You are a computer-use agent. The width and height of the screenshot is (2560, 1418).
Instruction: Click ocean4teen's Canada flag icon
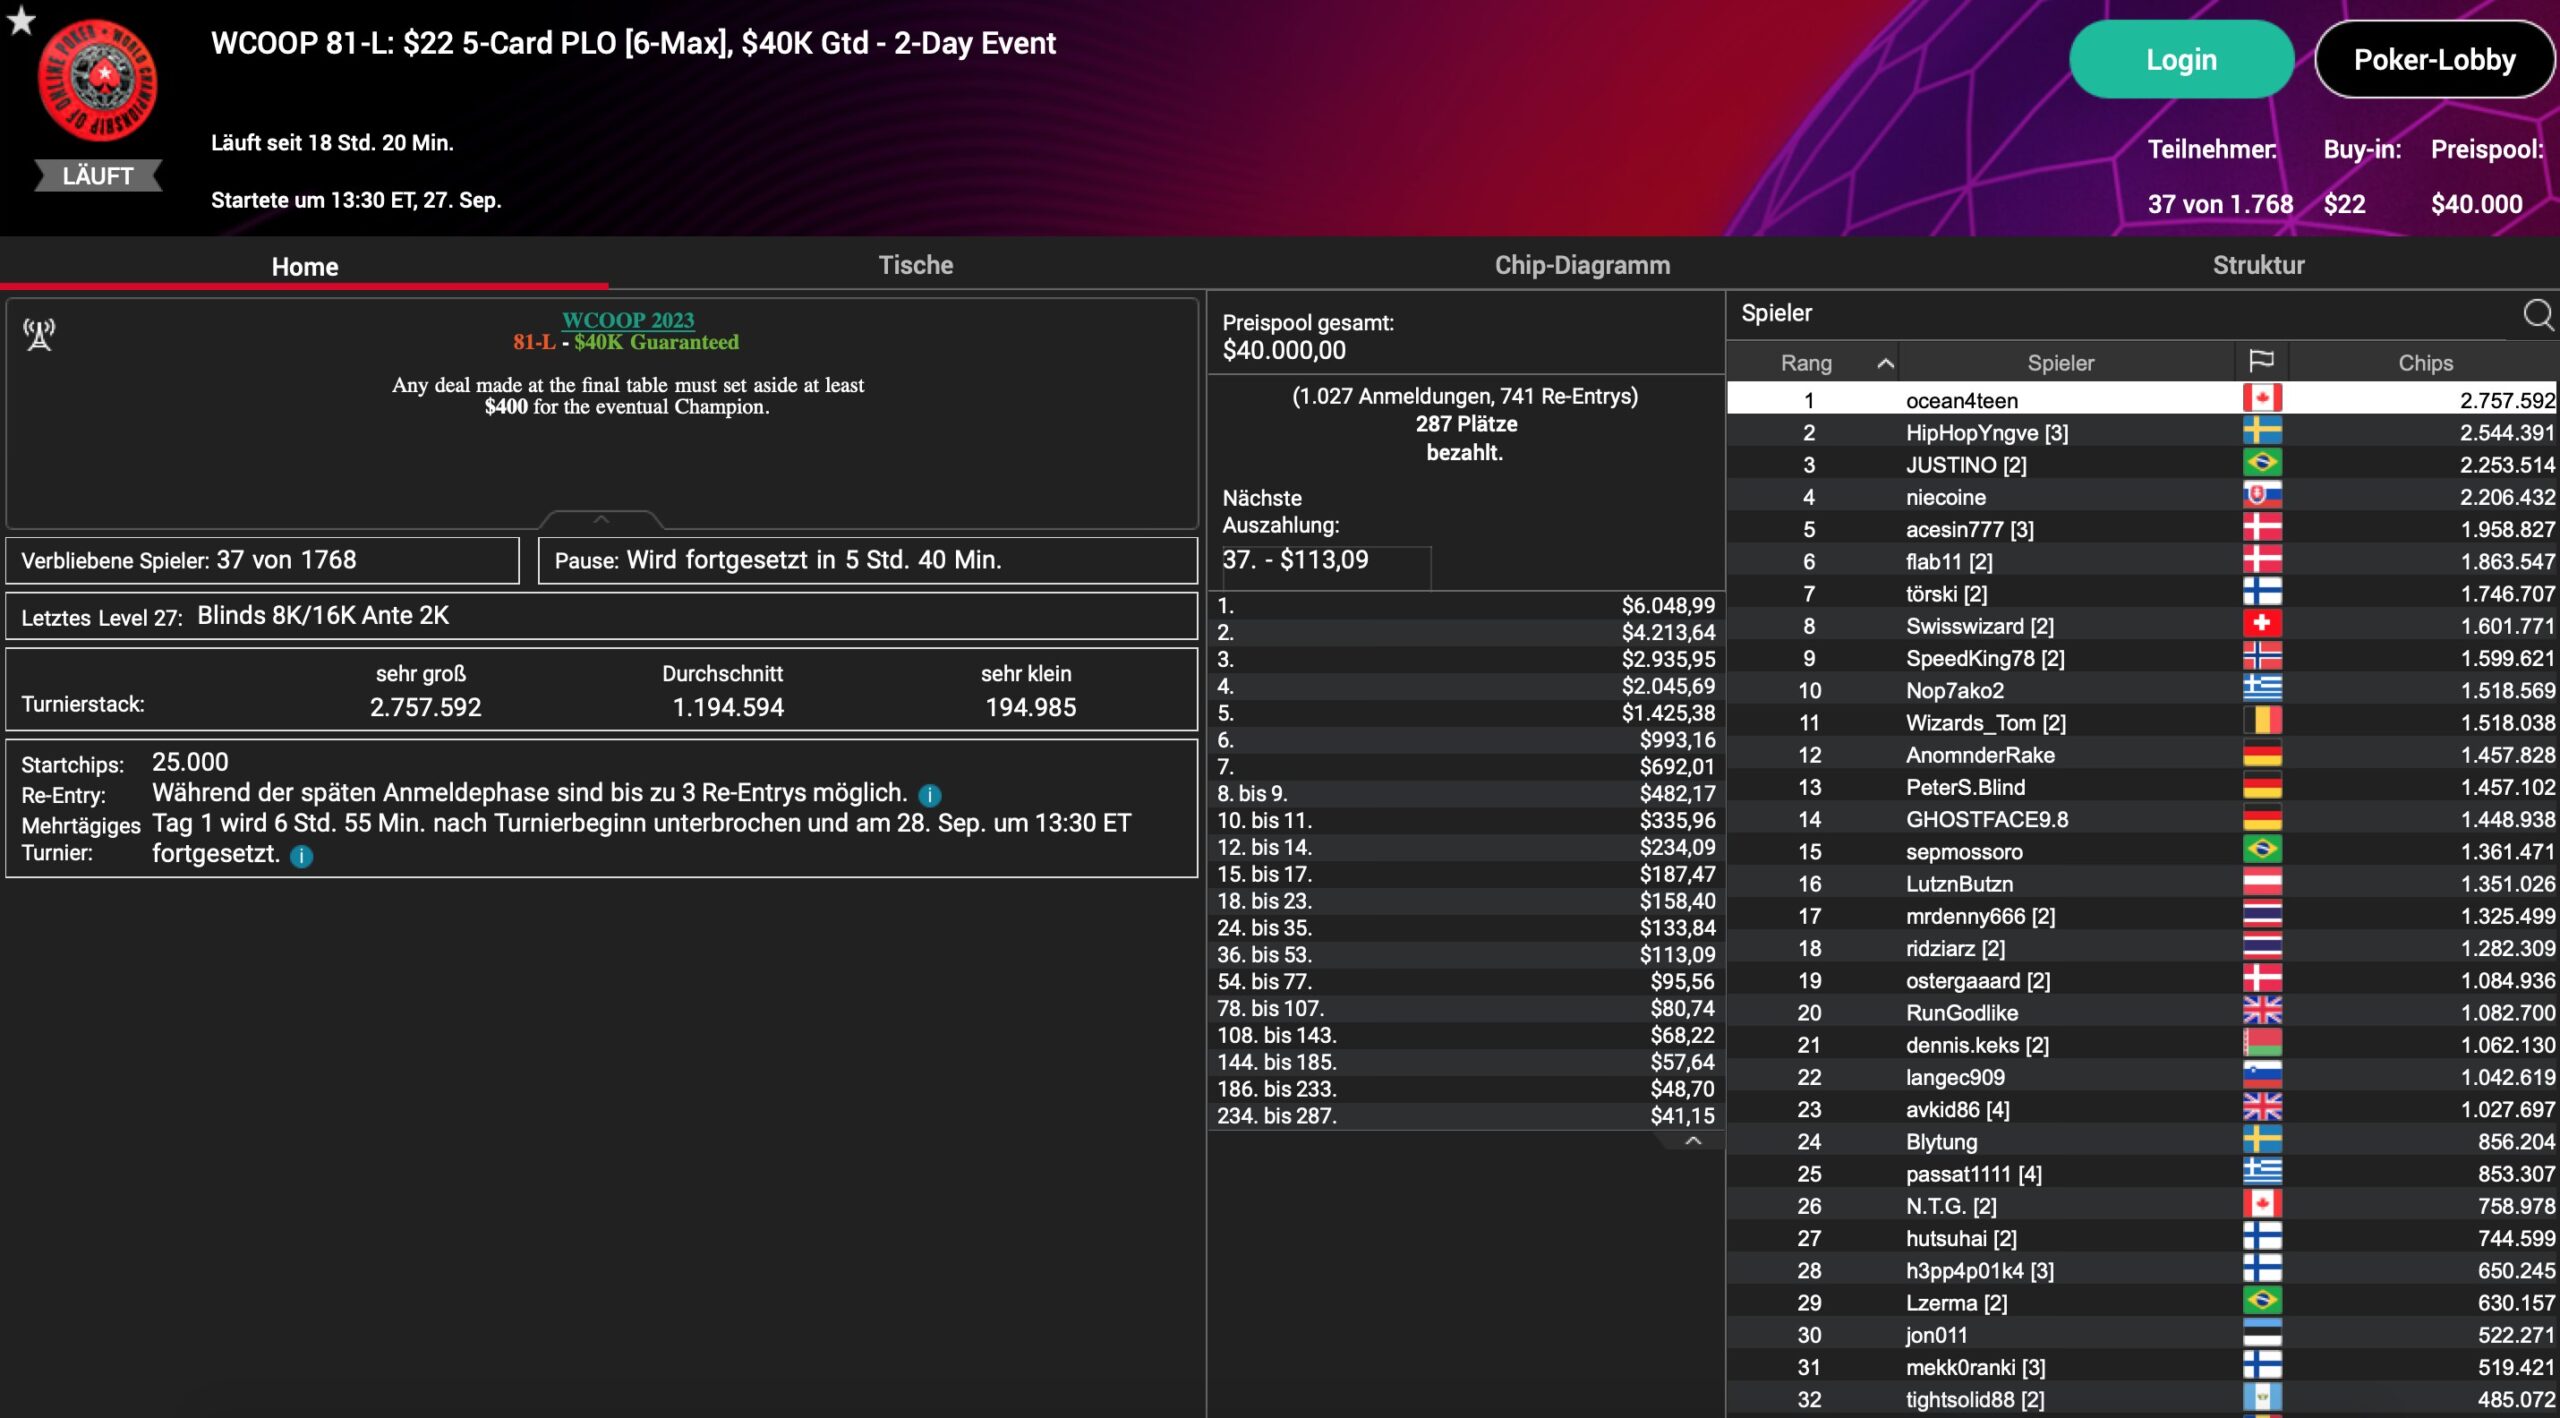point(2261,399)
